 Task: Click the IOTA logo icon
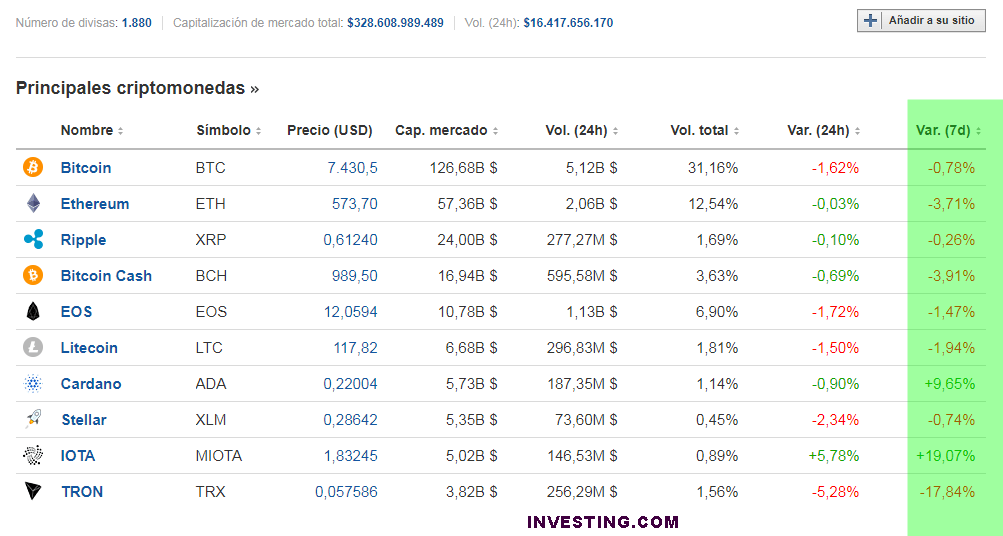[33, 455]
